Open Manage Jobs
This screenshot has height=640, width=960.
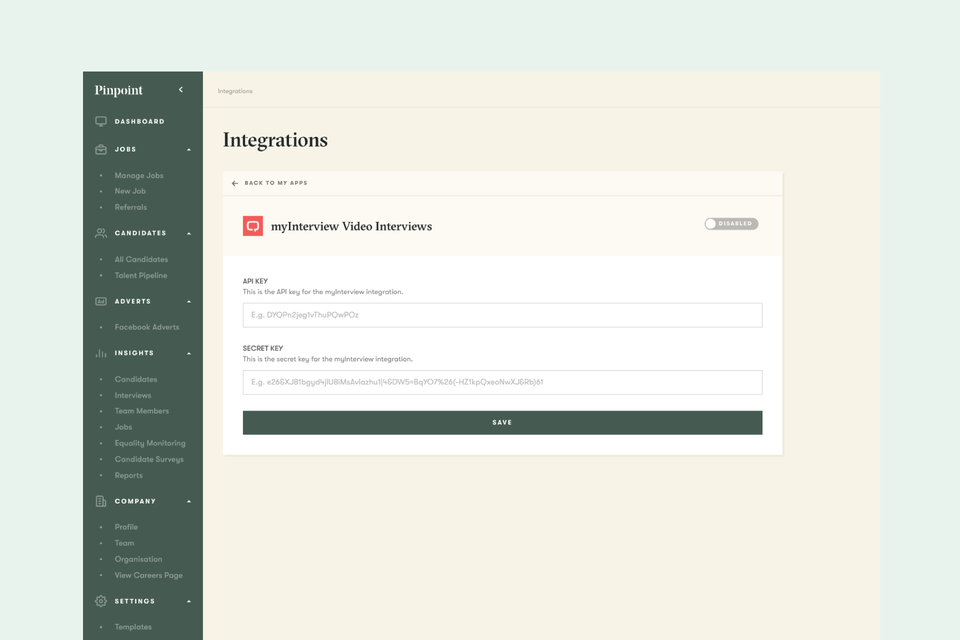click(139, 176)
